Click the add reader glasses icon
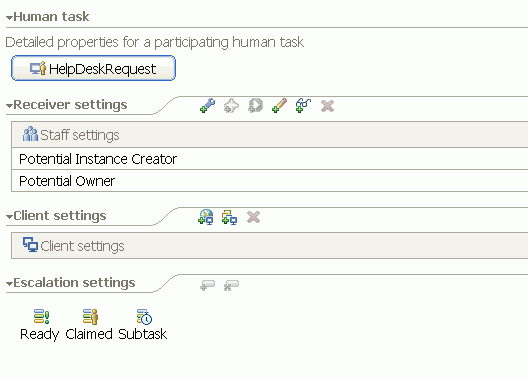Screen dimensions: 528x379 click(x=303, y=106)
